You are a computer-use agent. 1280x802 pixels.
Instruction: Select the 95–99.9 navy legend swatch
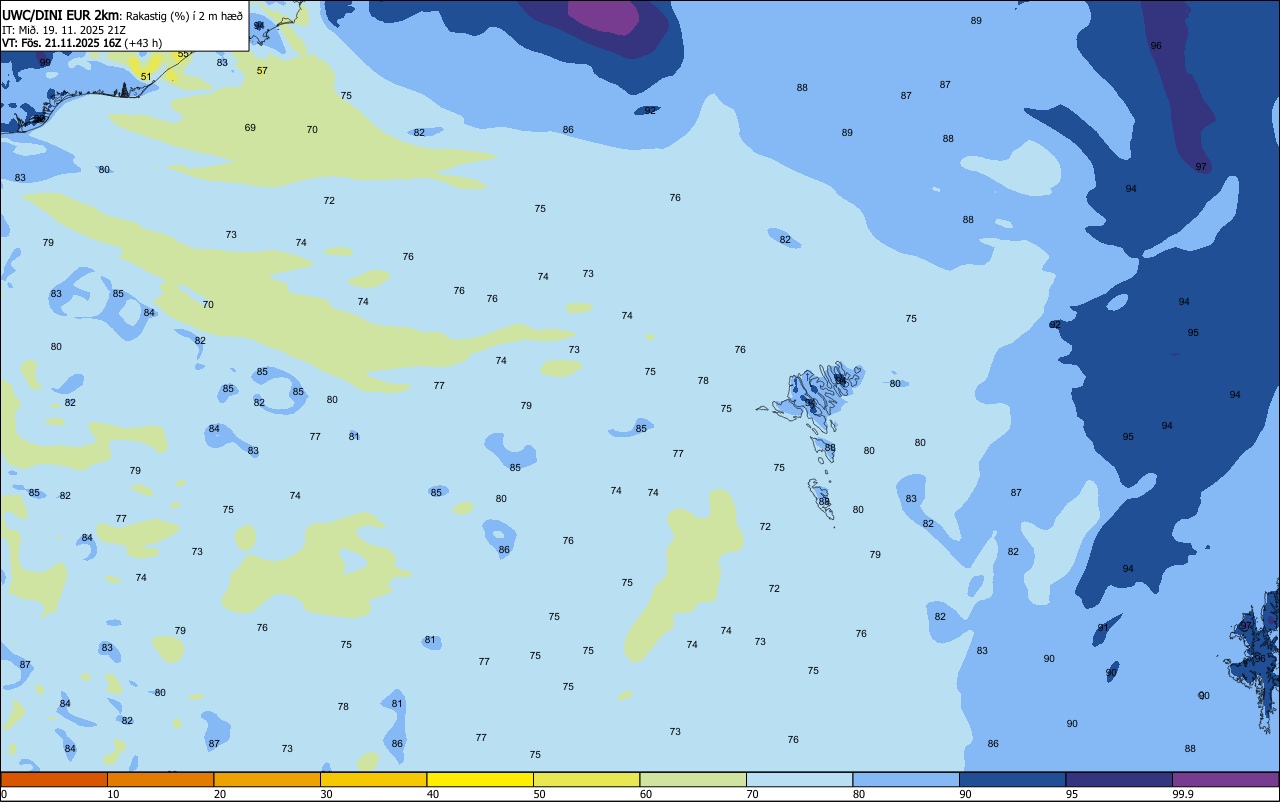point(1119,779)
